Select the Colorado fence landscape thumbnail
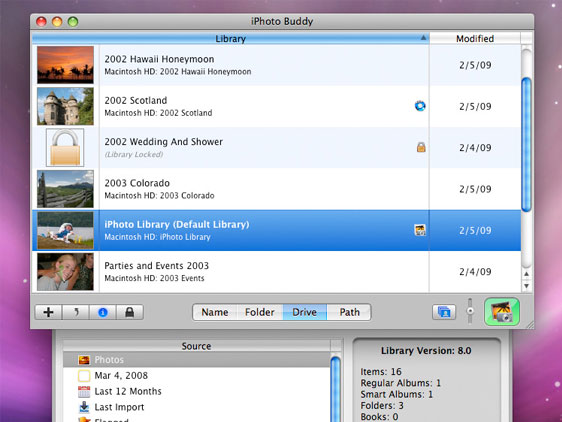 (x=65, y=189)
